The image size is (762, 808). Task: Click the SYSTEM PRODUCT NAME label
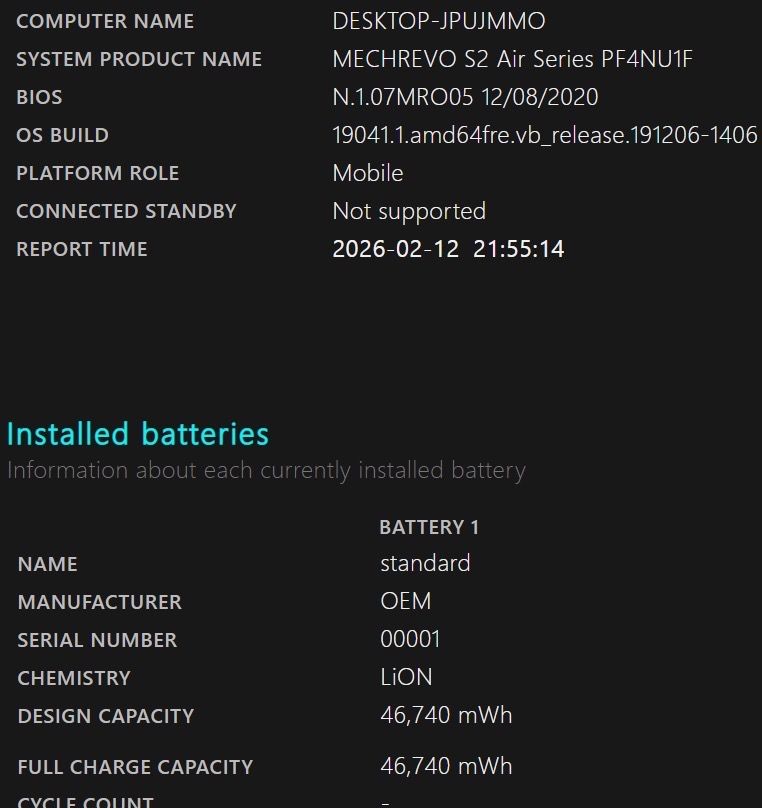point(139,59)
